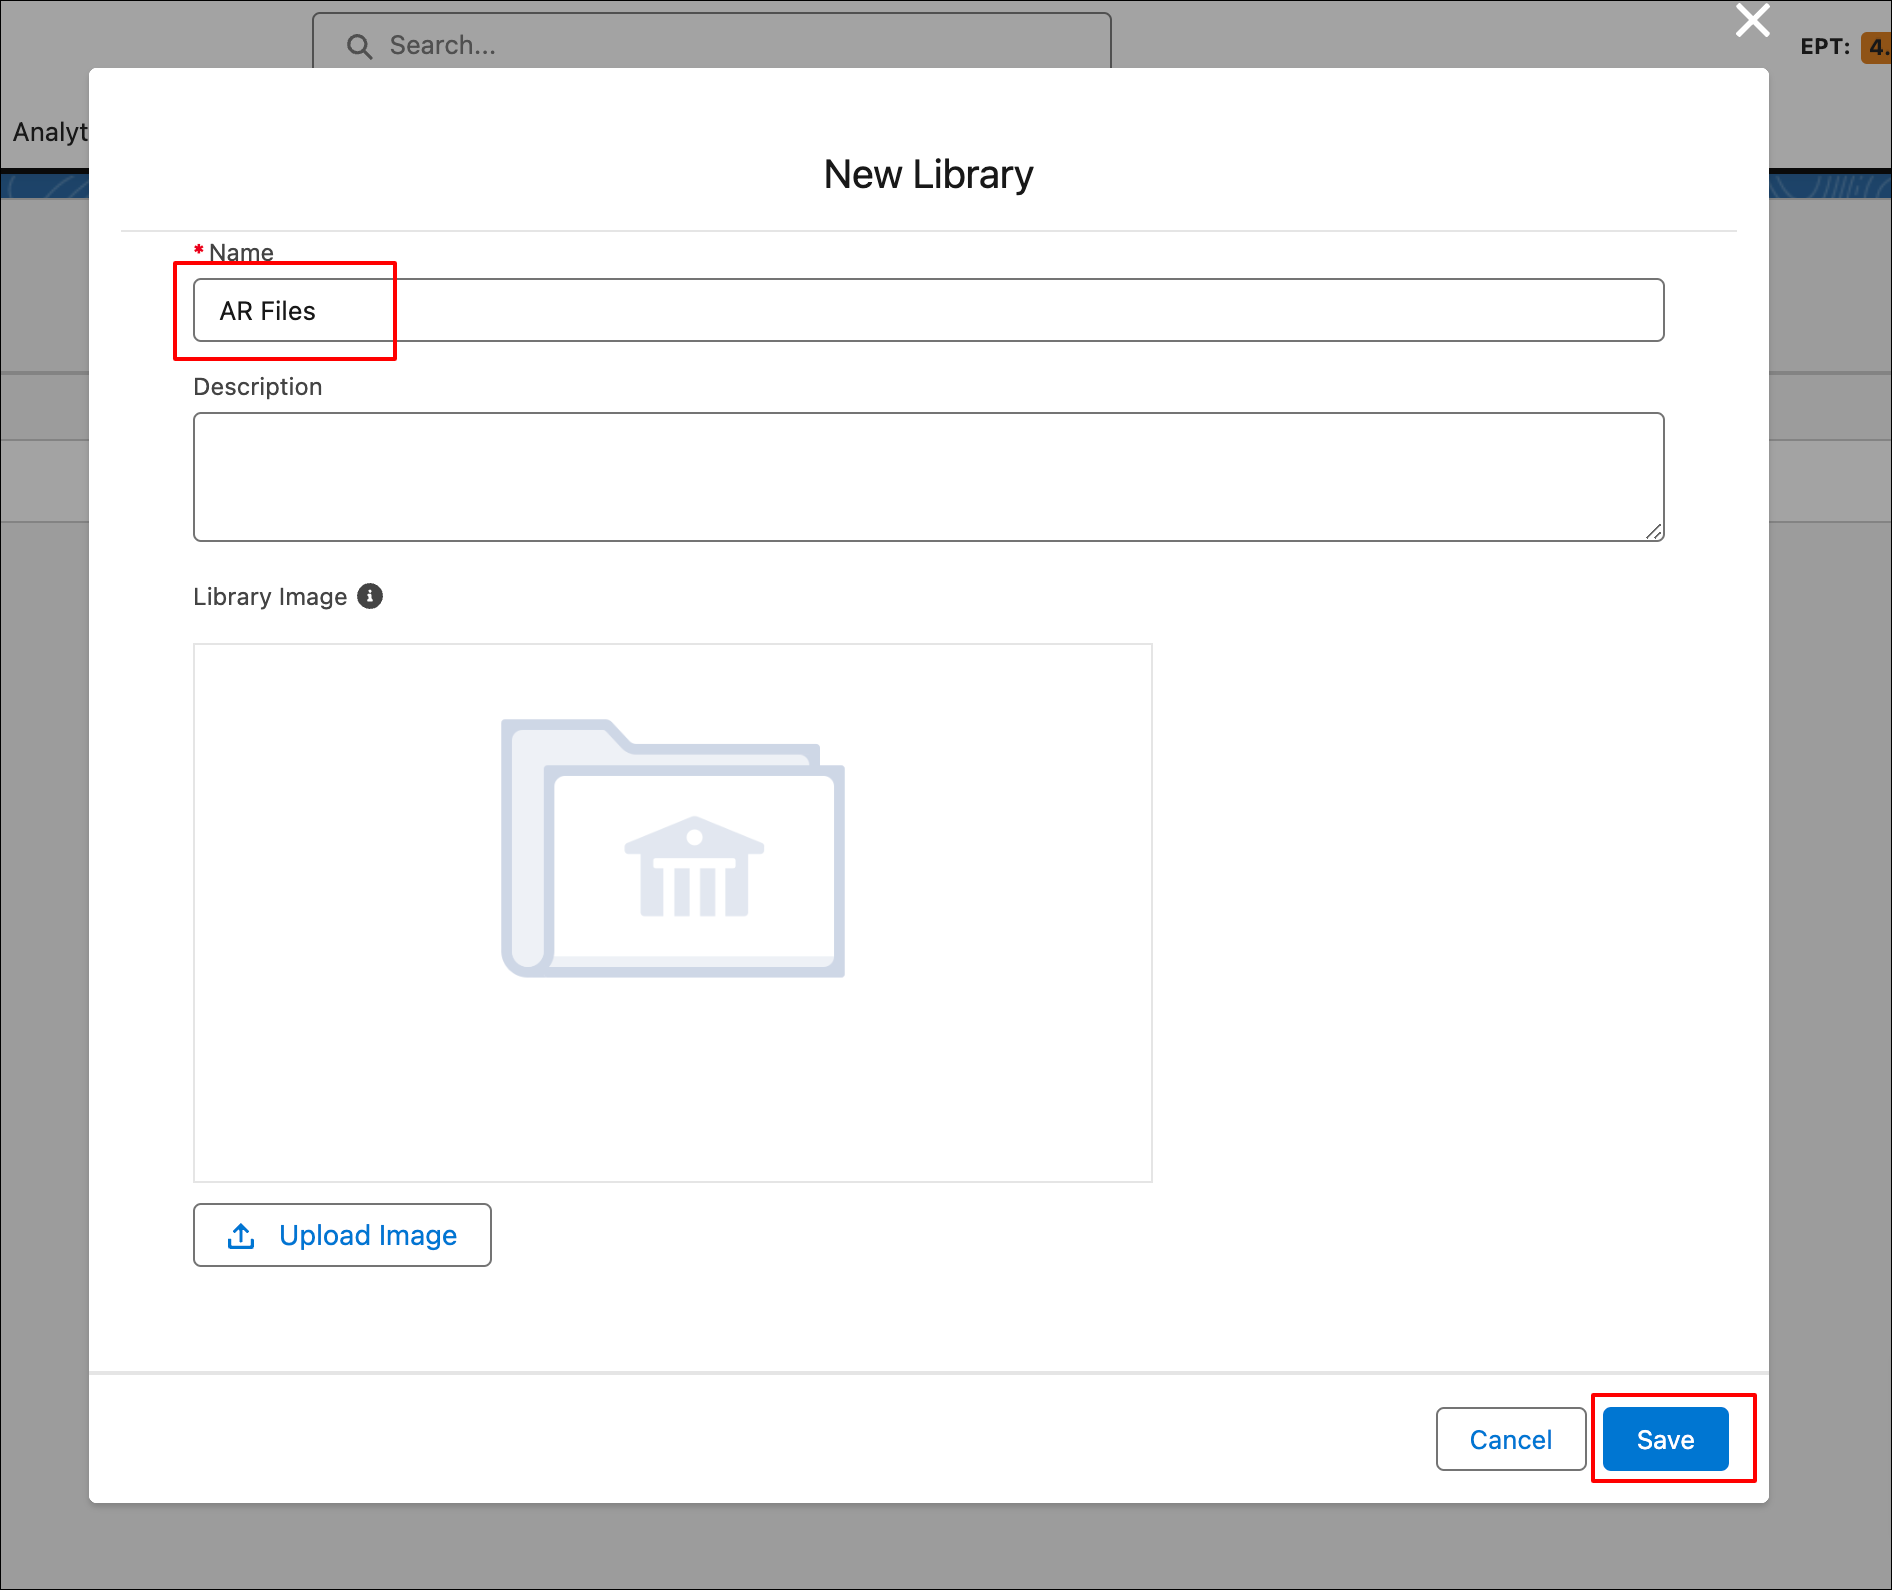Open Library Image info tooltip icon
The width and height of the screenshot is (1892, 1590).
click(370, 596)
